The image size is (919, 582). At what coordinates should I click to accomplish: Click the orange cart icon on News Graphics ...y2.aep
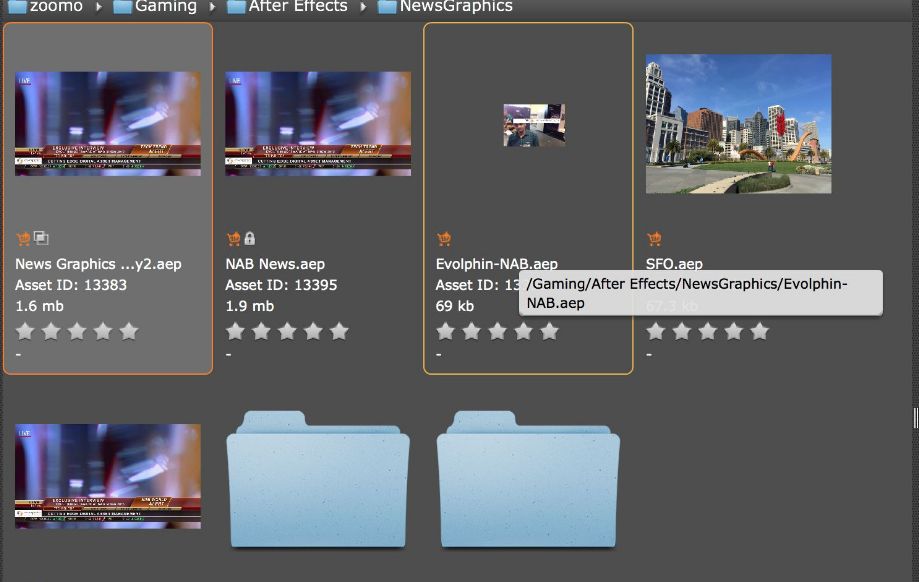click(23, 239)
